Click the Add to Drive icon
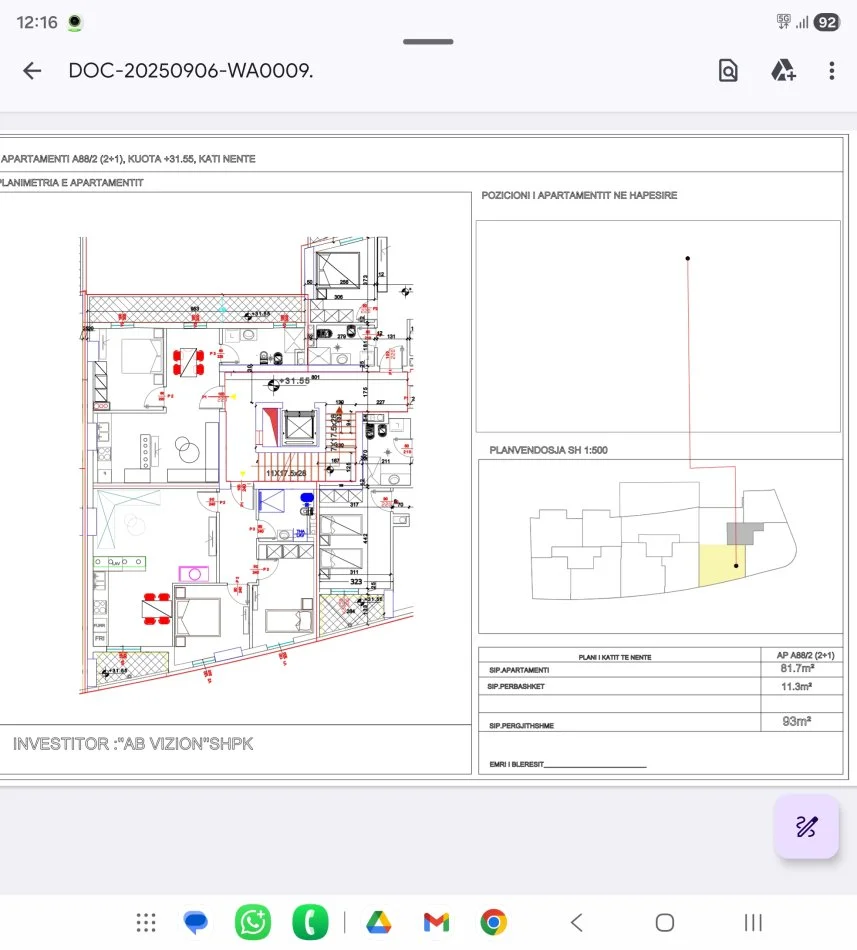 point(782,70)
